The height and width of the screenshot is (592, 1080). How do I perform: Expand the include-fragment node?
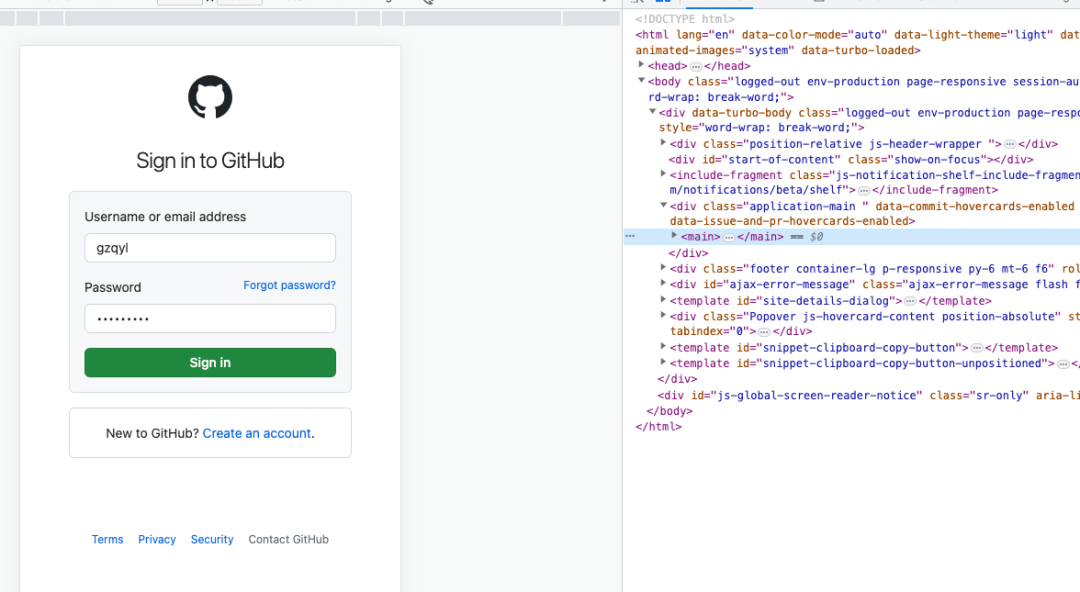point(663,174)
